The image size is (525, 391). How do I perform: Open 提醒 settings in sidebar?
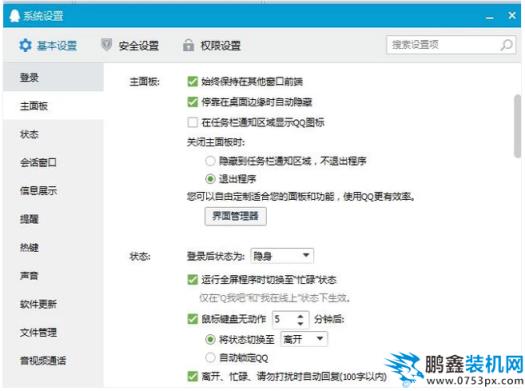pos(54,219)
